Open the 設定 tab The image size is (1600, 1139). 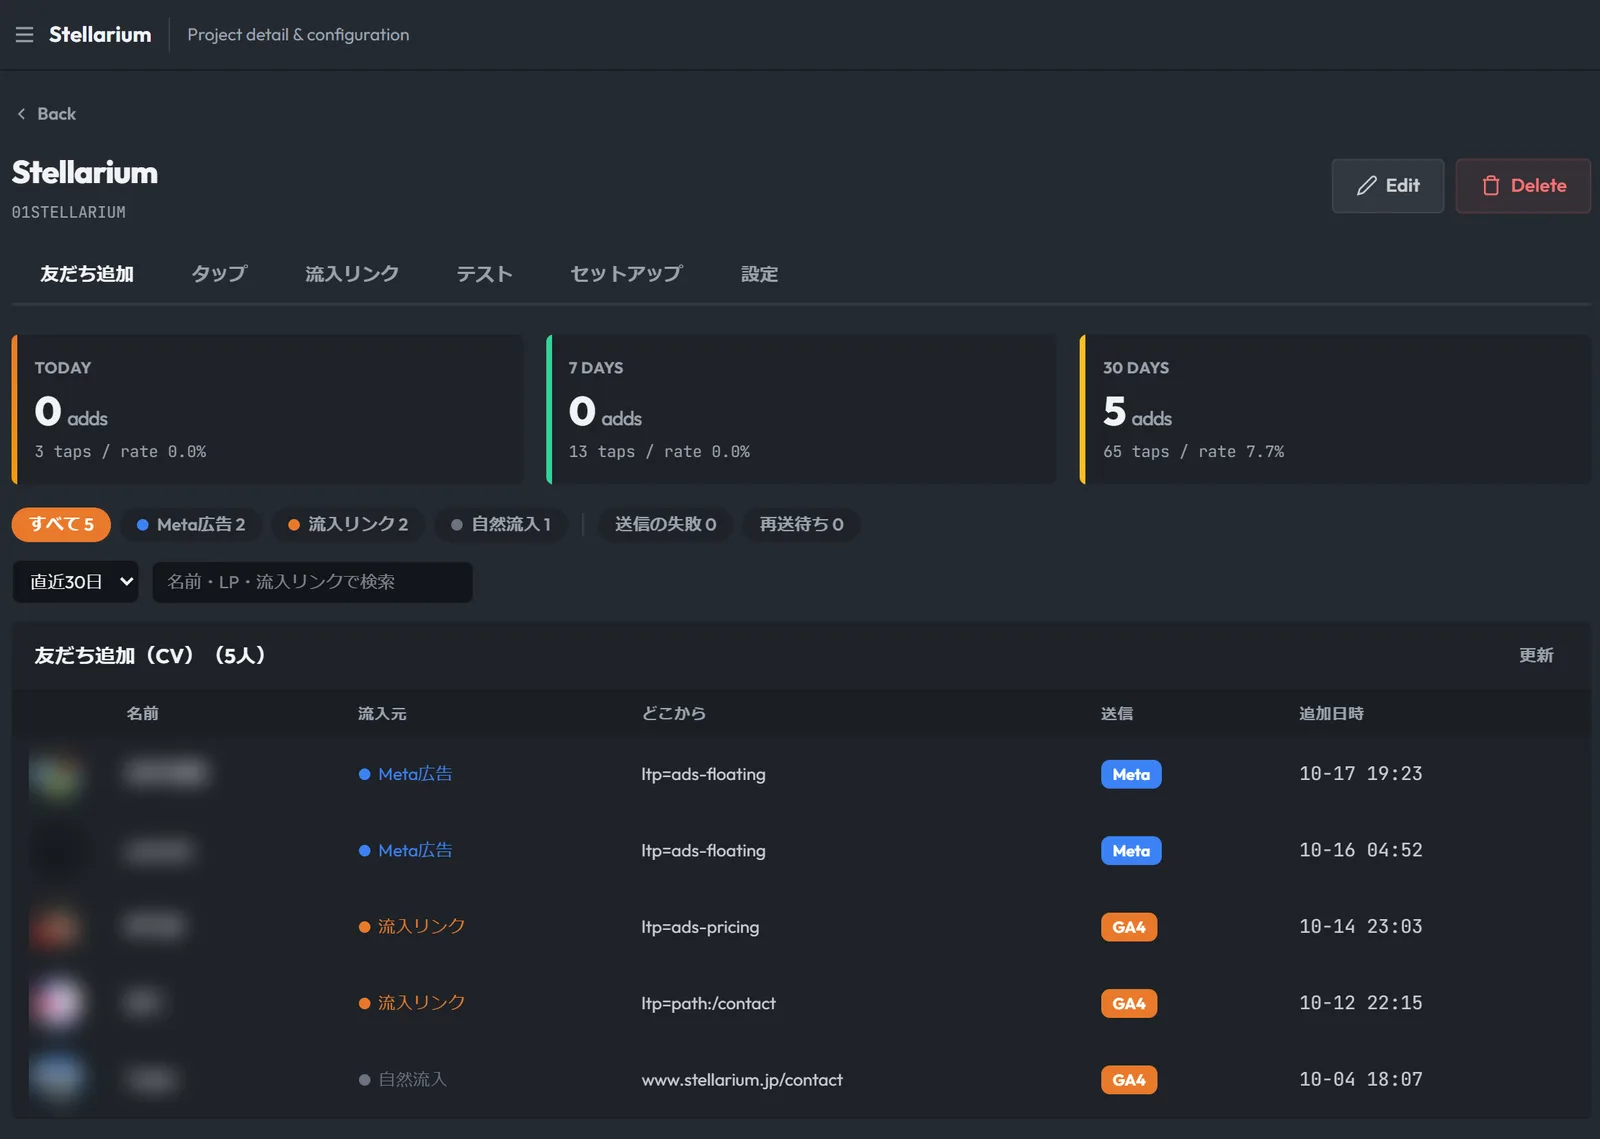759,274
